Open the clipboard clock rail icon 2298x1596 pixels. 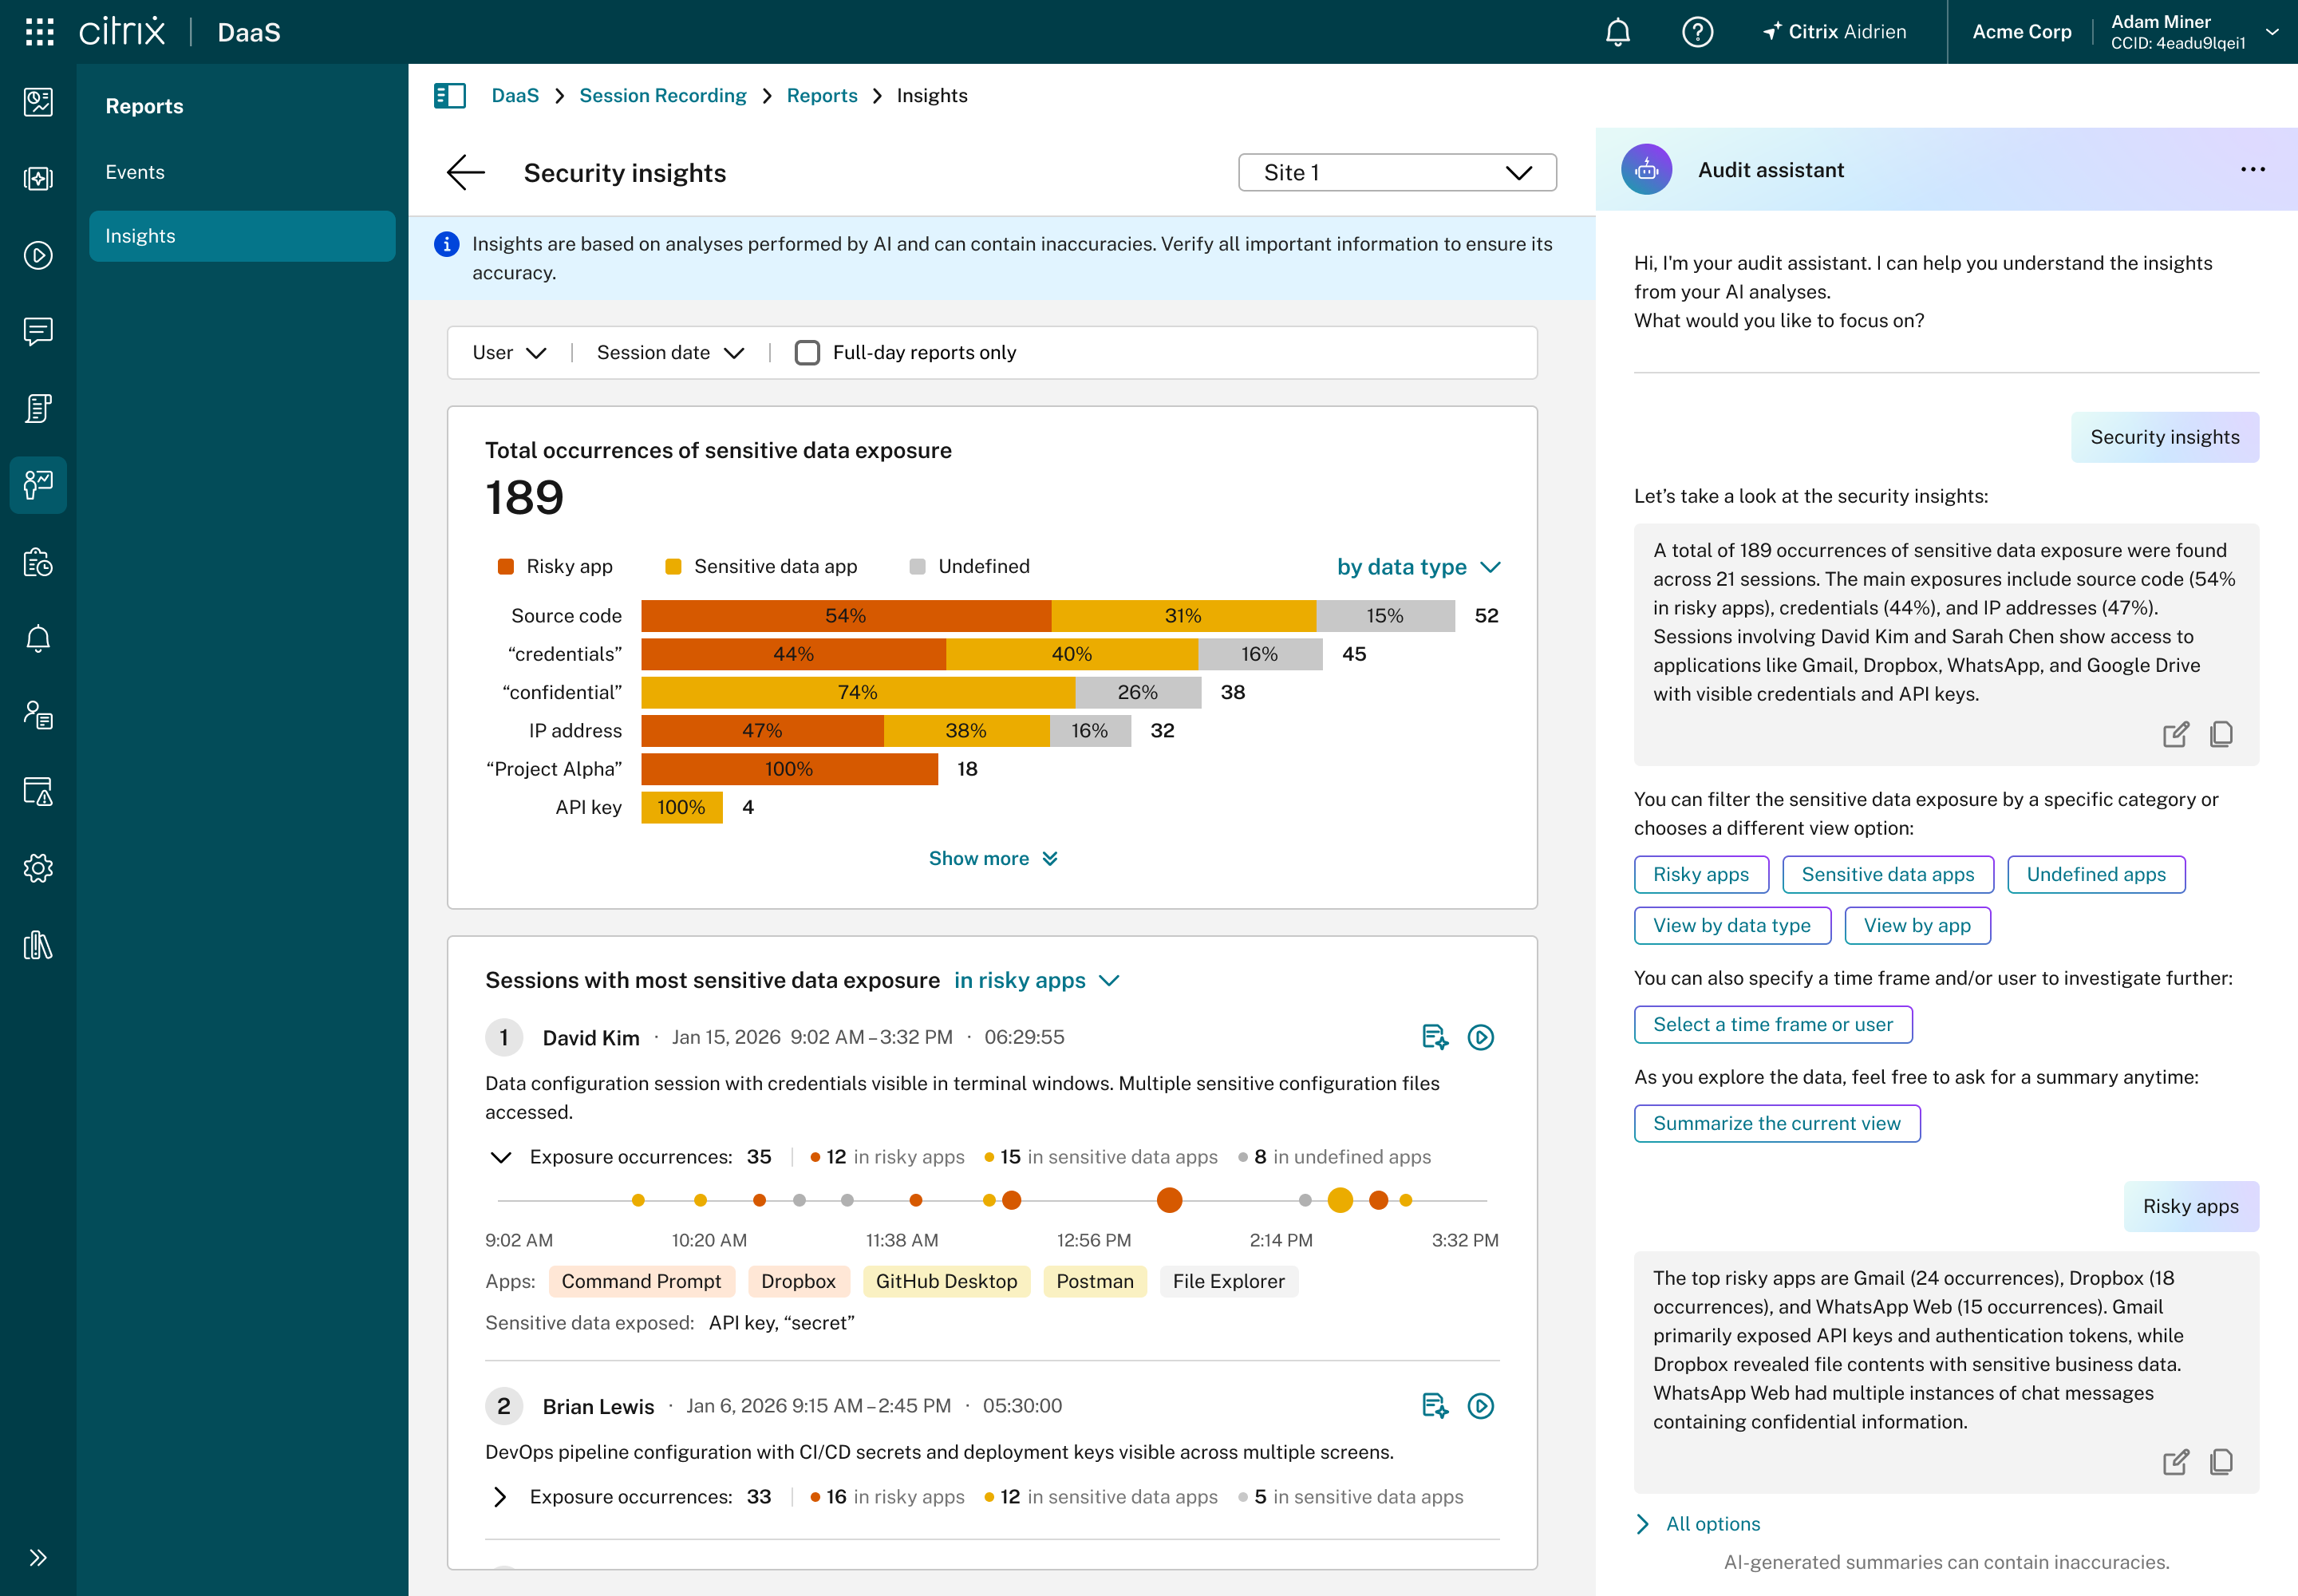point(38,562)
